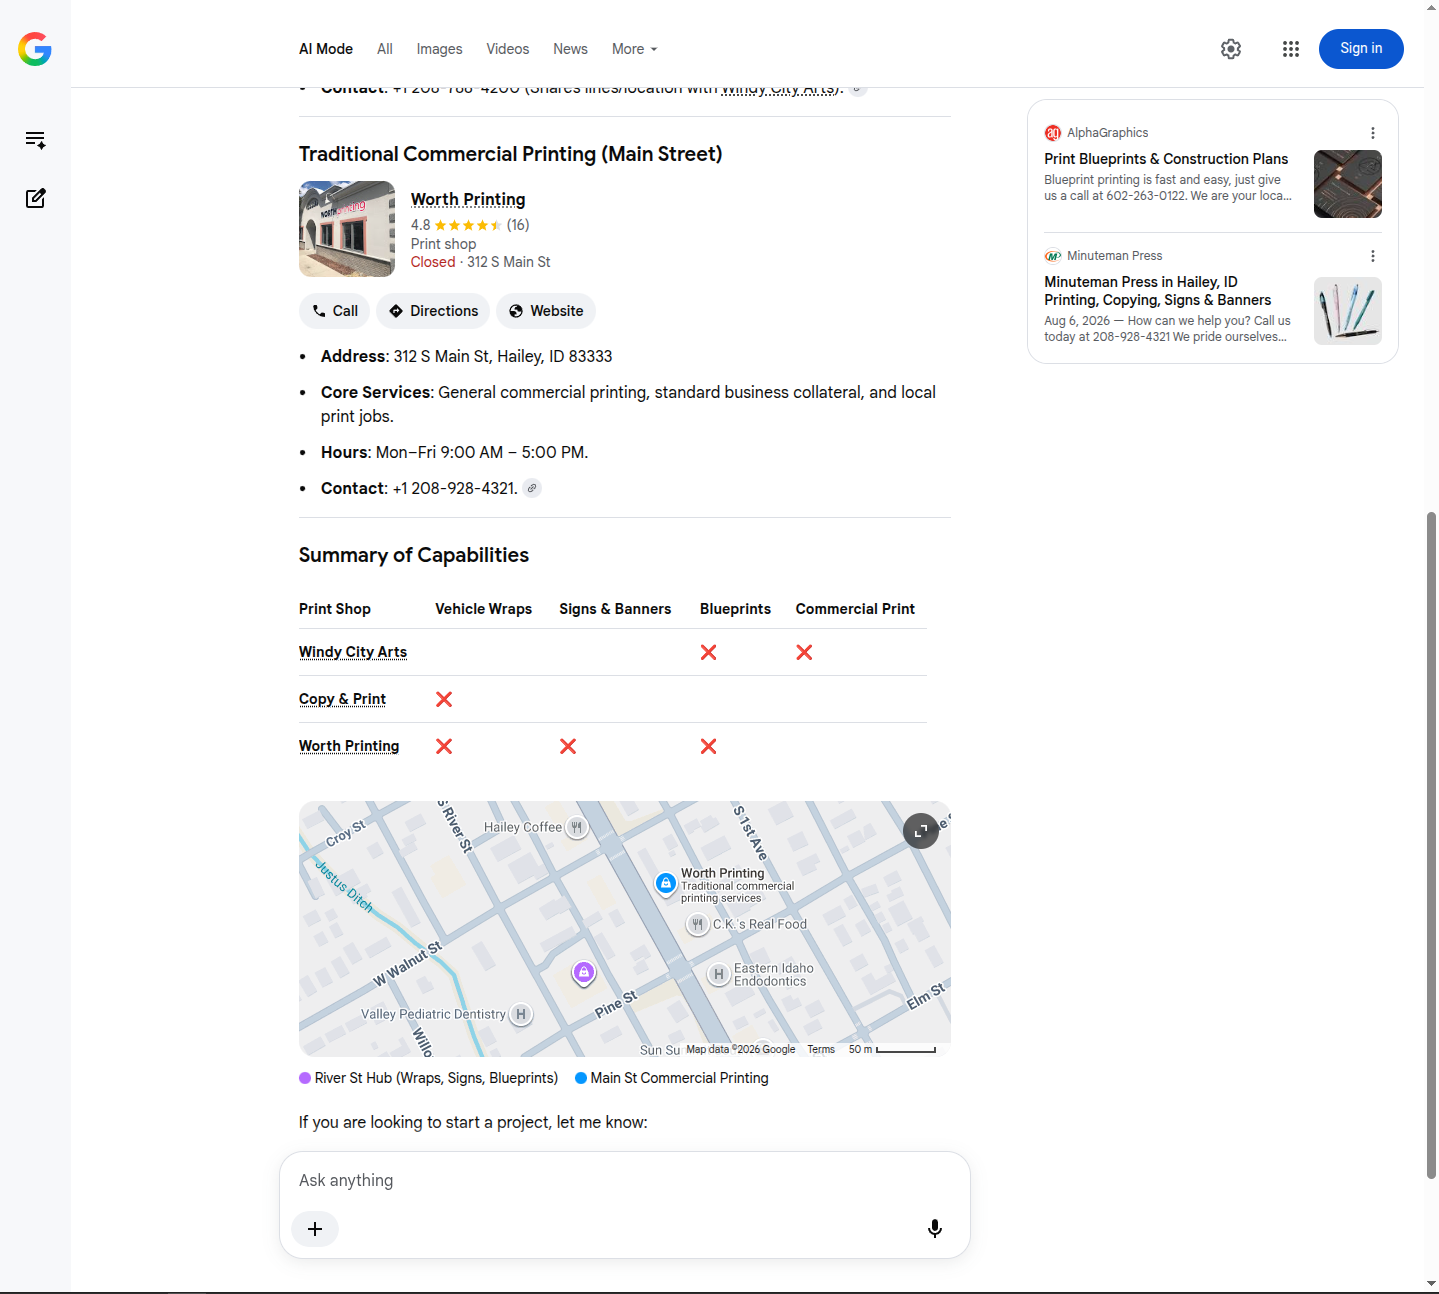Click the Sign in button
This screenshot has height=1294, width=1439.
(1361, 49)
